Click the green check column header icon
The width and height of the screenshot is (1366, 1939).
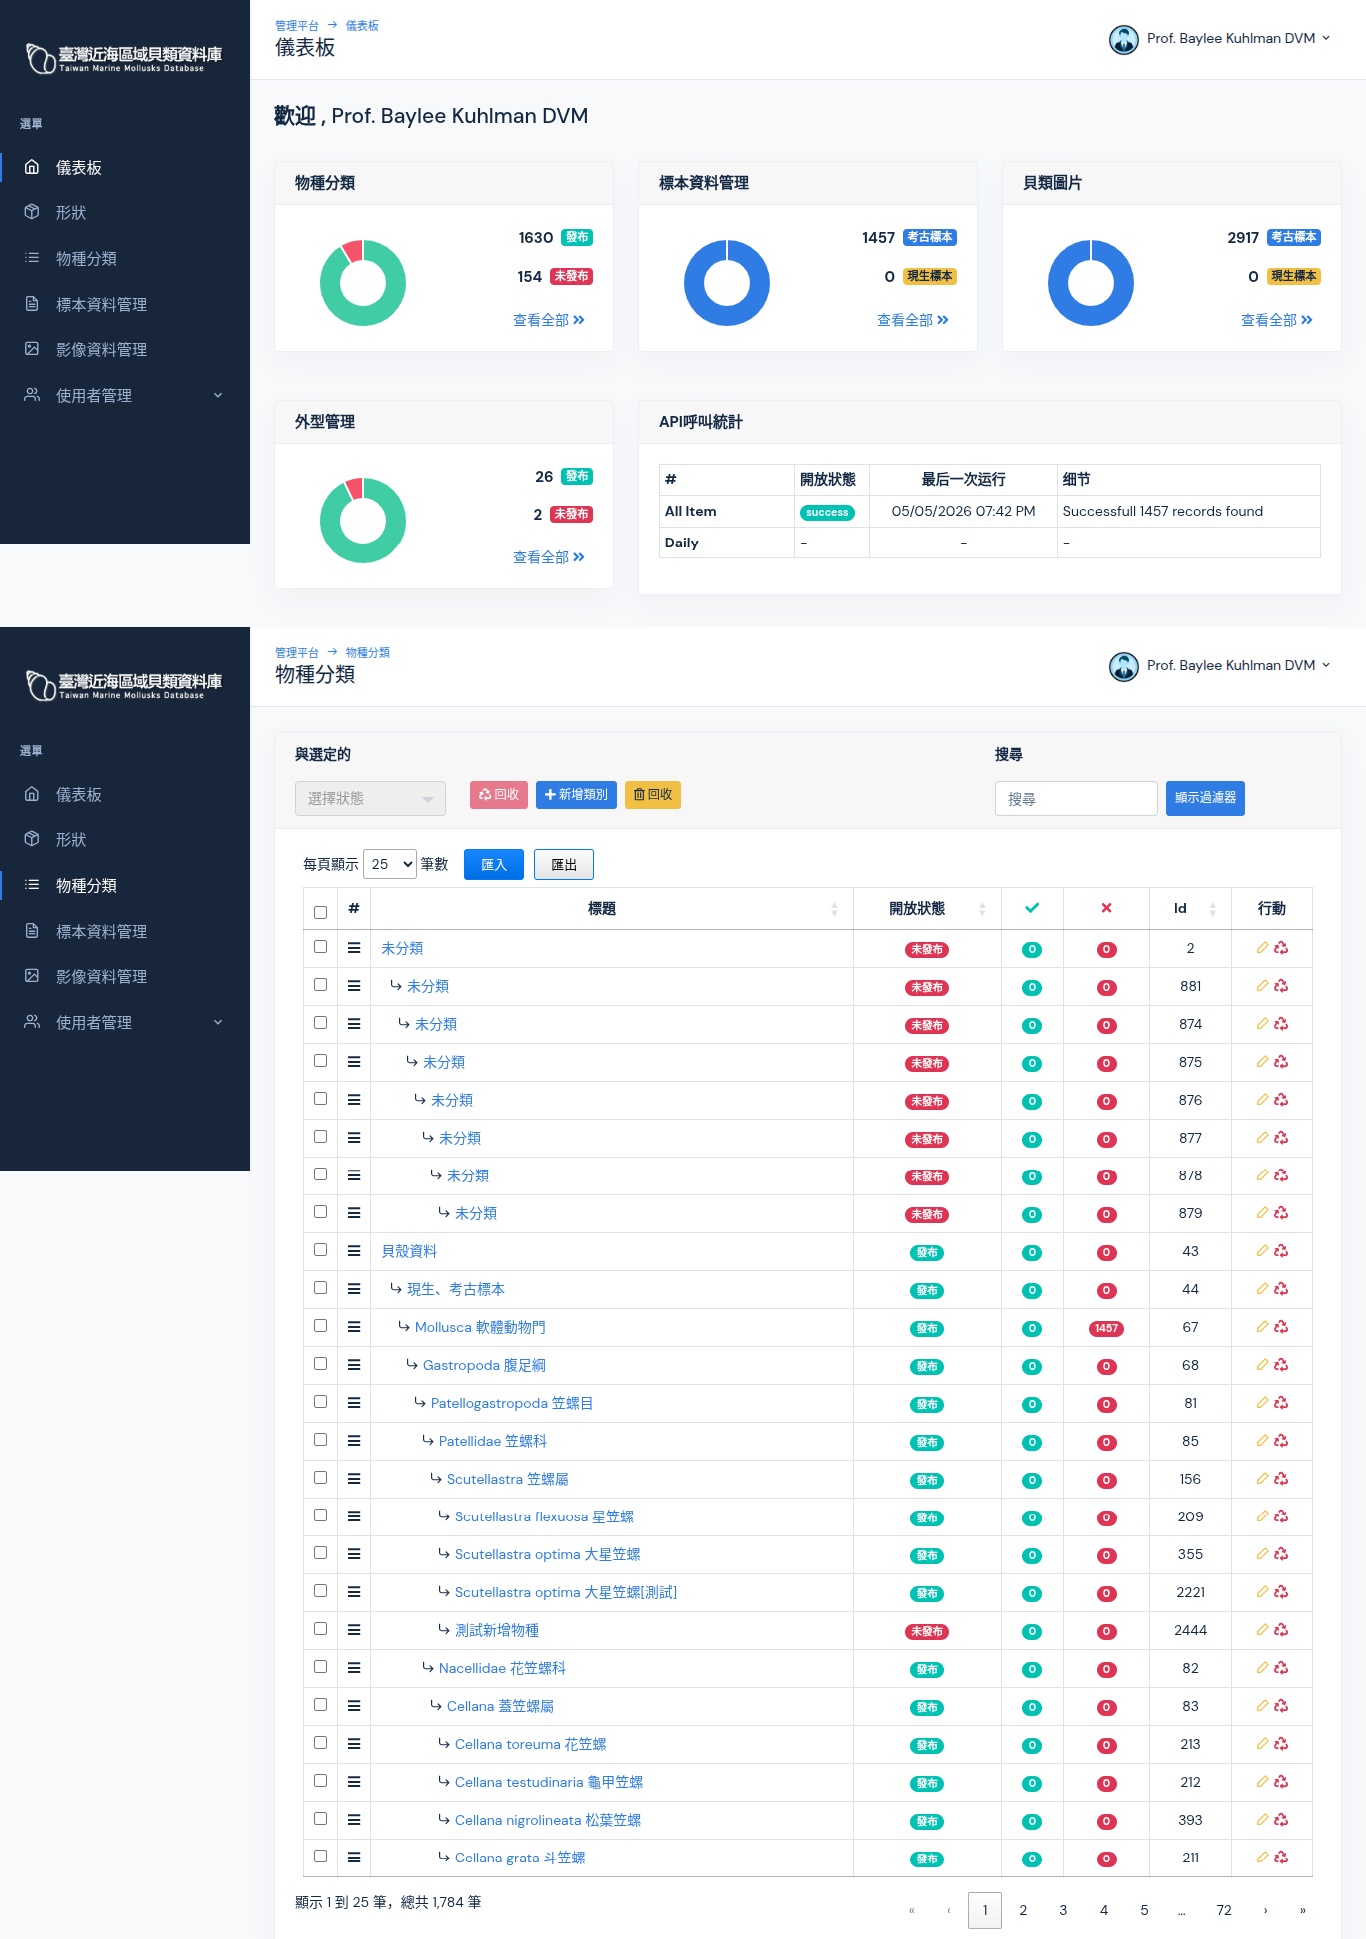pos(1032,908)
